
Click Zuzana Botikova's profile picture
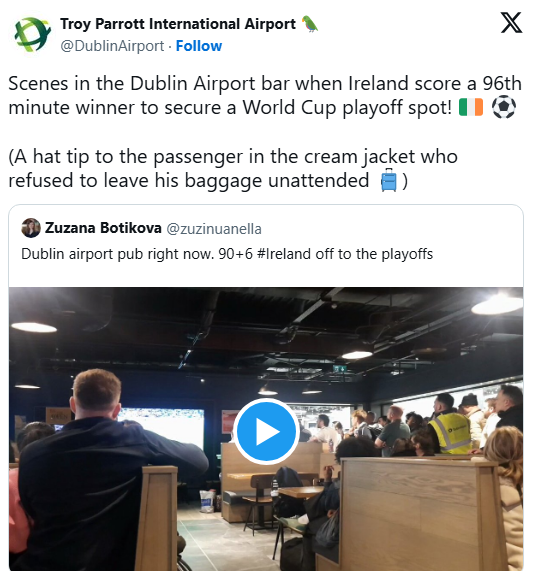coord(31,228)
